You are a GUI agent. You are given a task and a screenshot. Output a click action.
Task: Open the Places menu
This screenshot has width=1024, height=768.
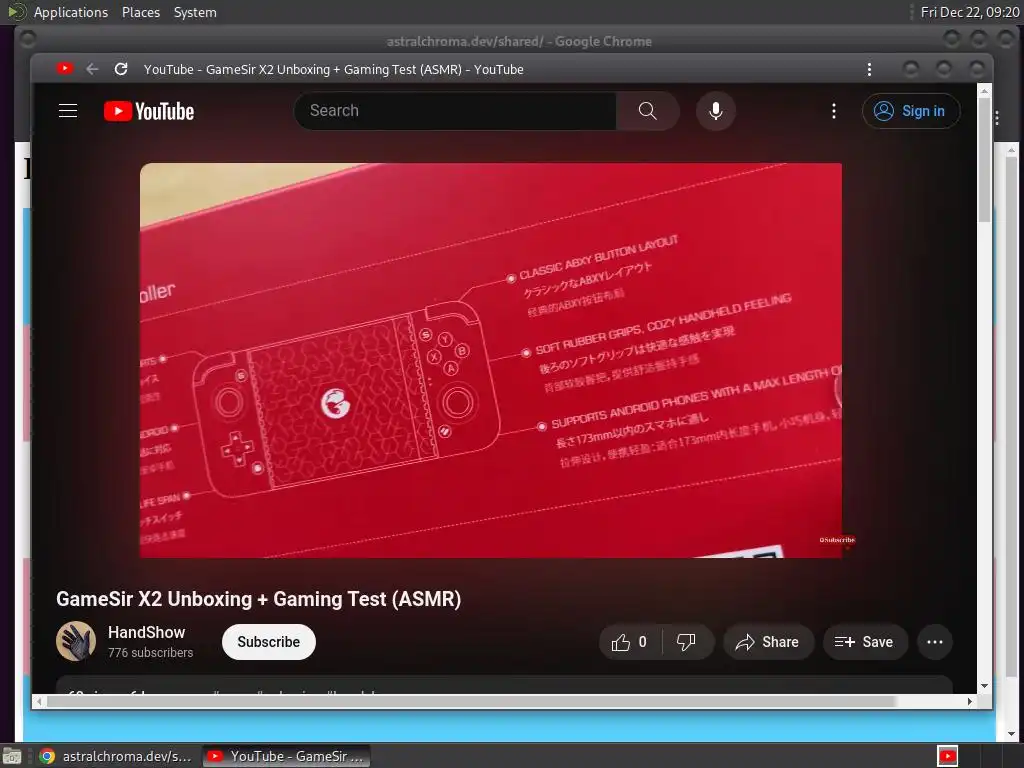click(140, 12)
